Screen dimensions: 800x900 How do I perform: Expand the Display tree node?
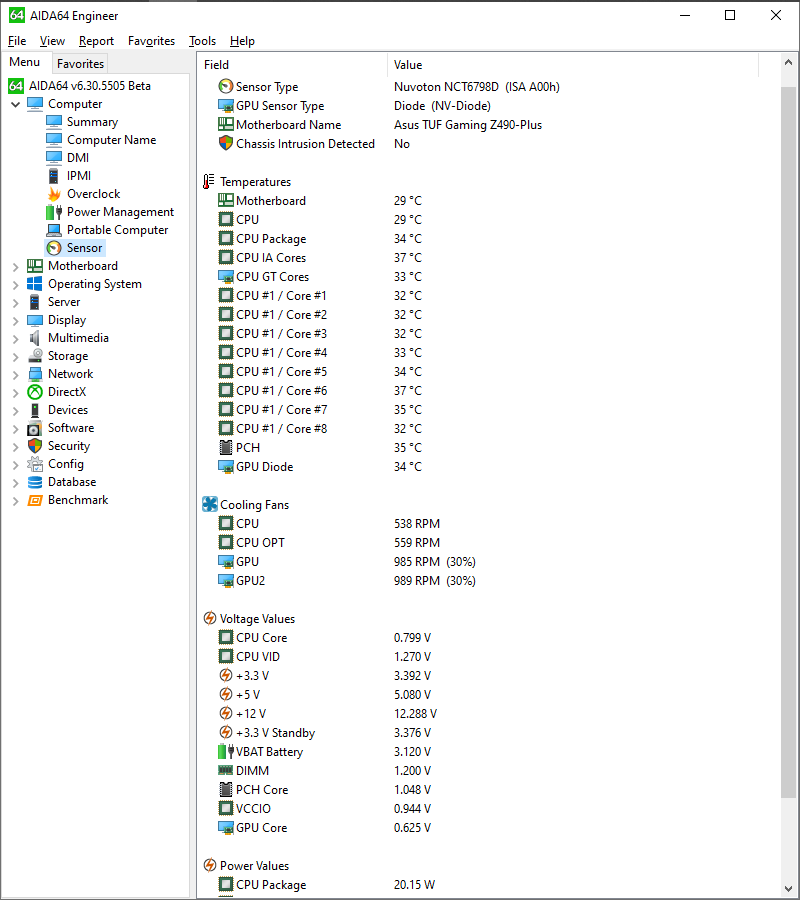point(15,320)
